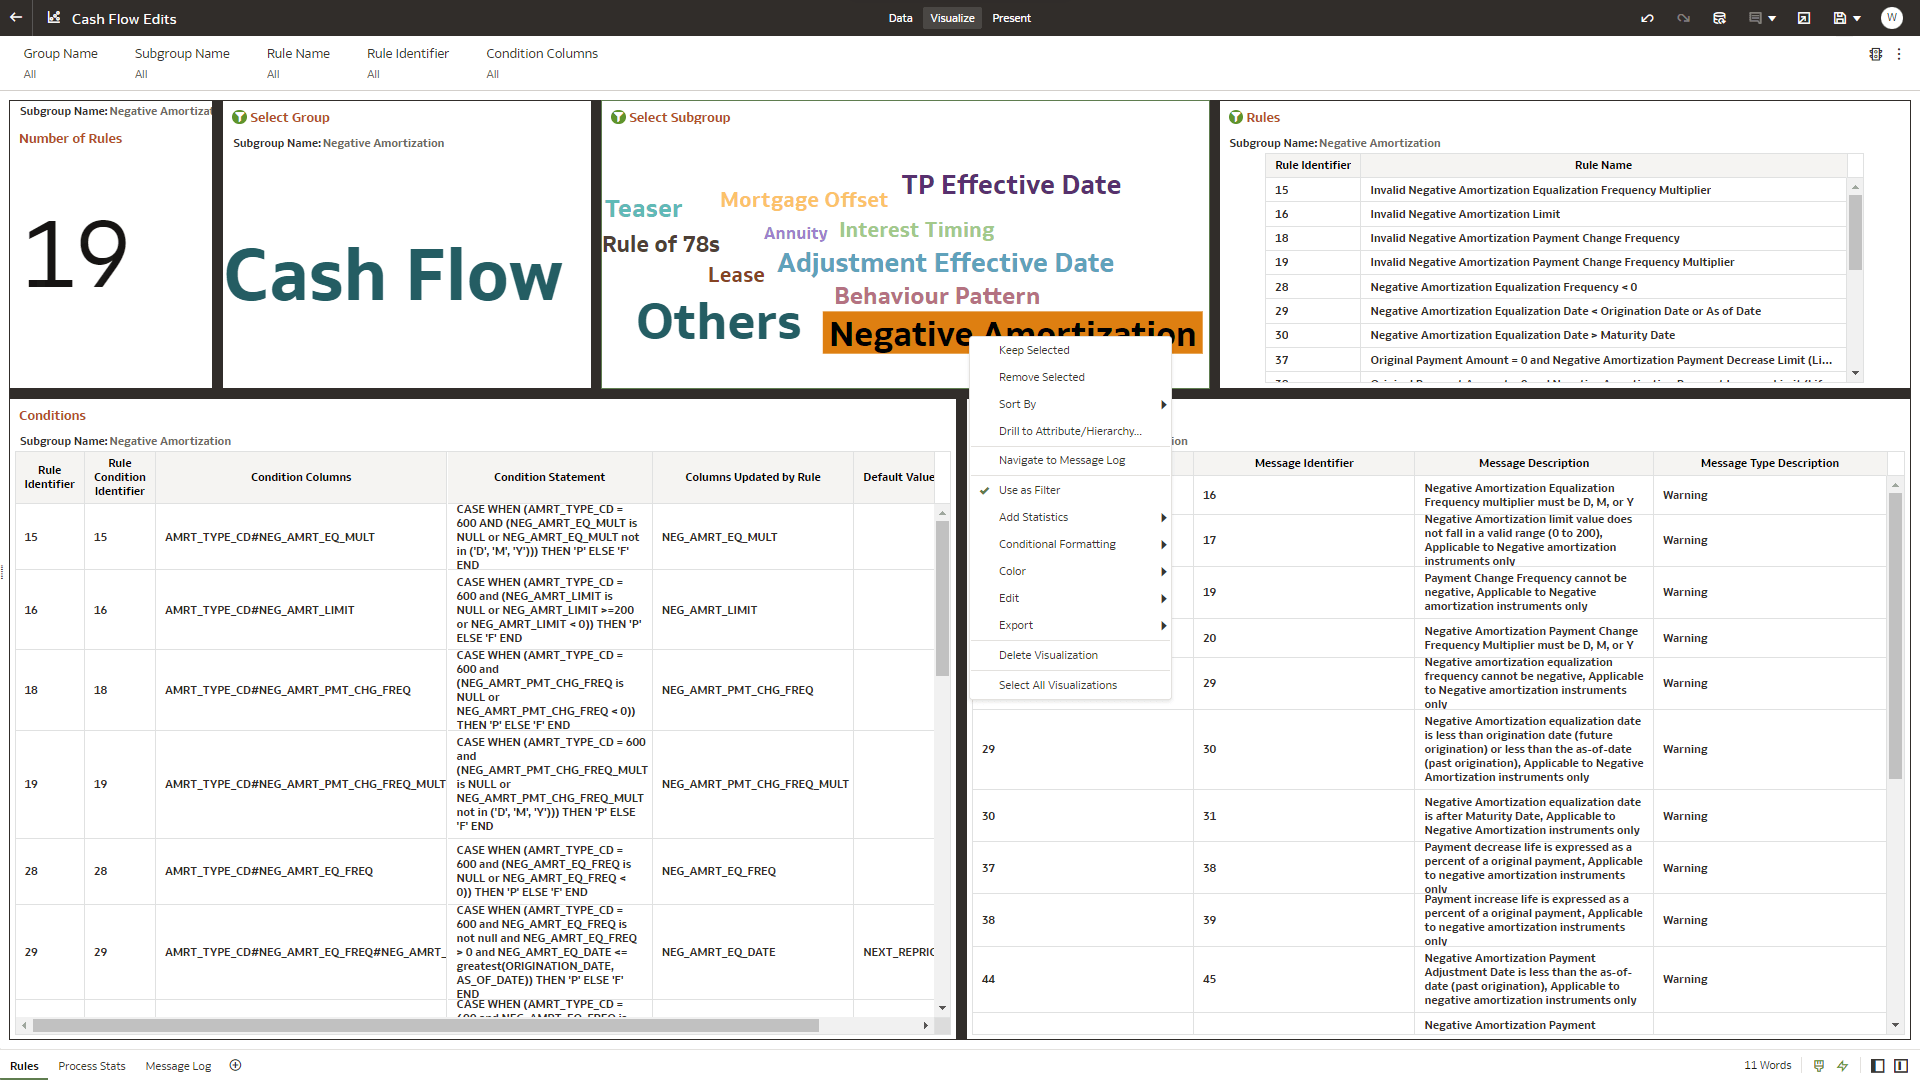Image resolution: width=1920 pixels, height=1080 pixels.
Task: Open the Group Name filter showing All
Action: coord(60,63)
